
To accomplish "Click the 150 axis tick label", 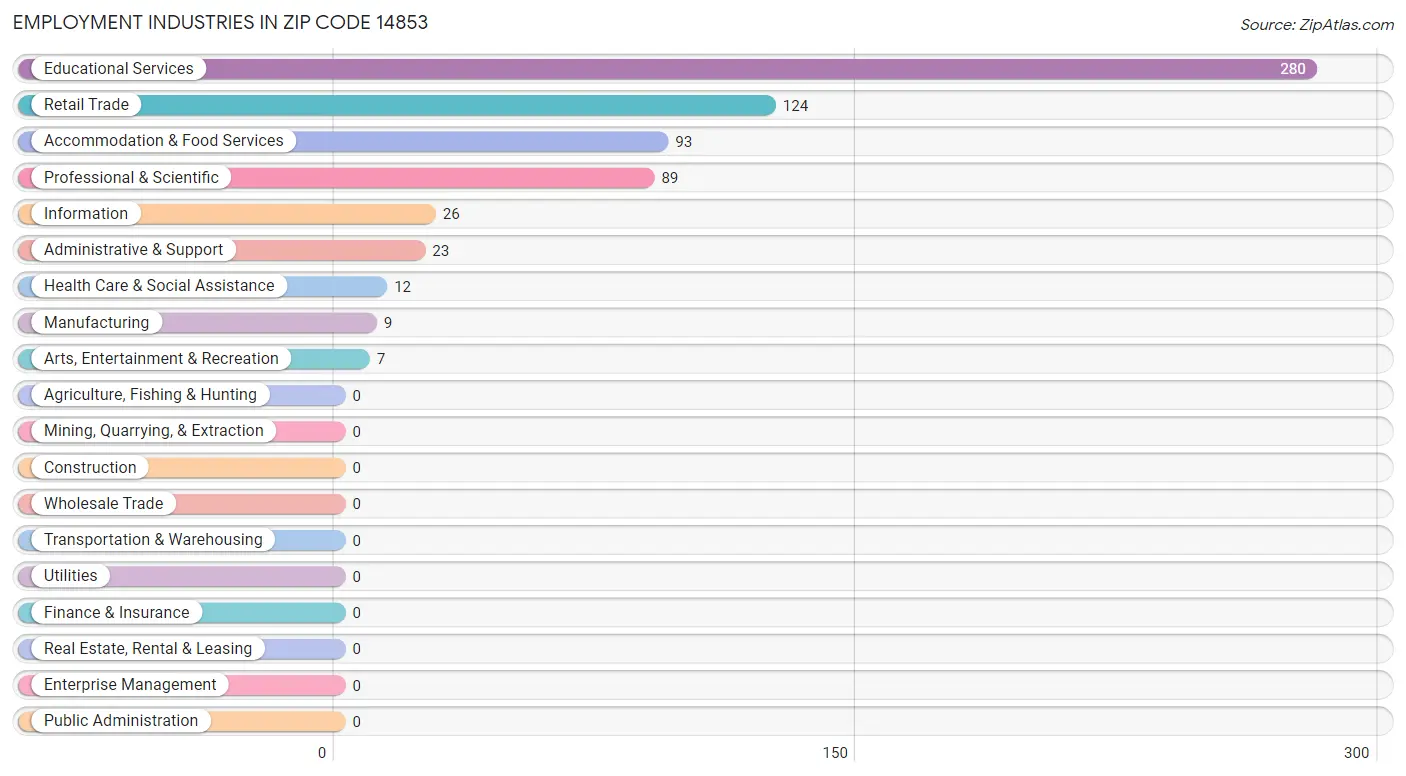I will [836, 753].
